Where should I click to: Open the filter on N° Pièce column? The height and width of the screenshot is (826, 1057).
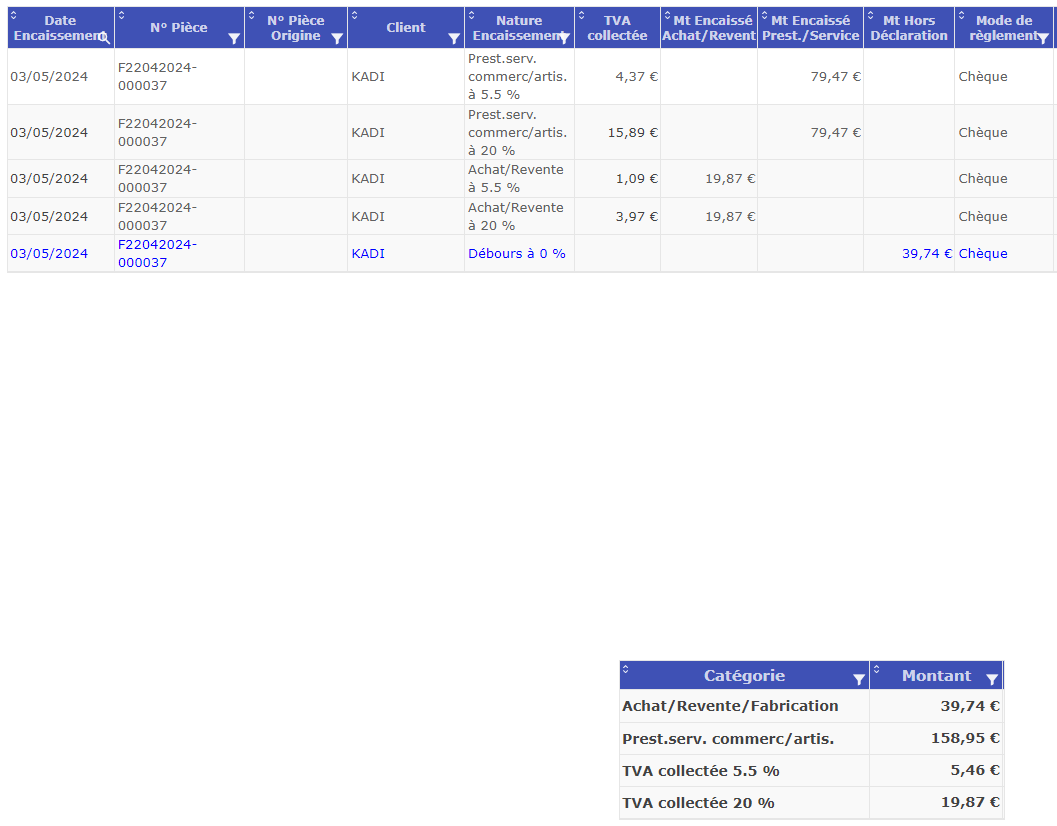click(233, 39)
